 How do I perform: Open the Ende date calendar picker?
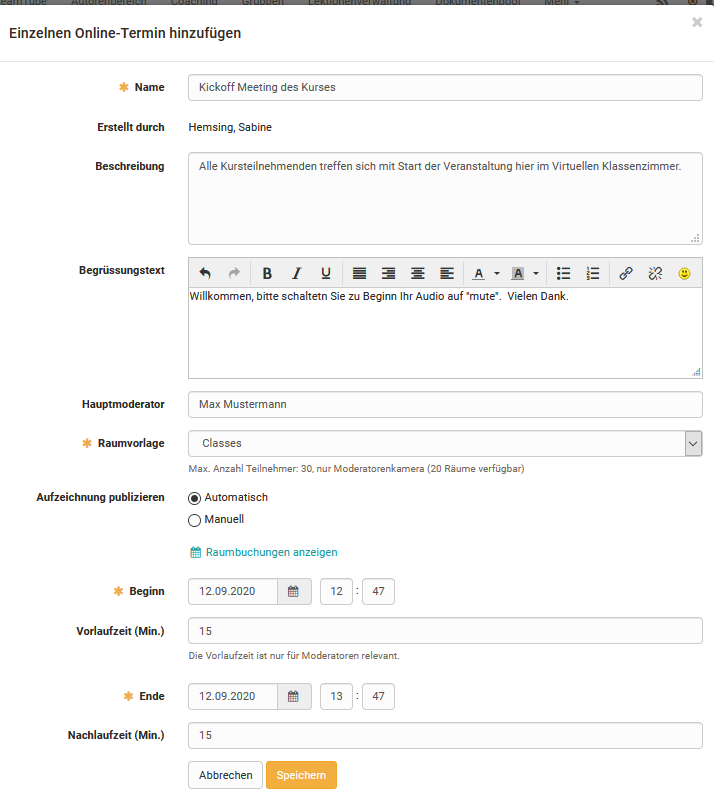point(293,697)
